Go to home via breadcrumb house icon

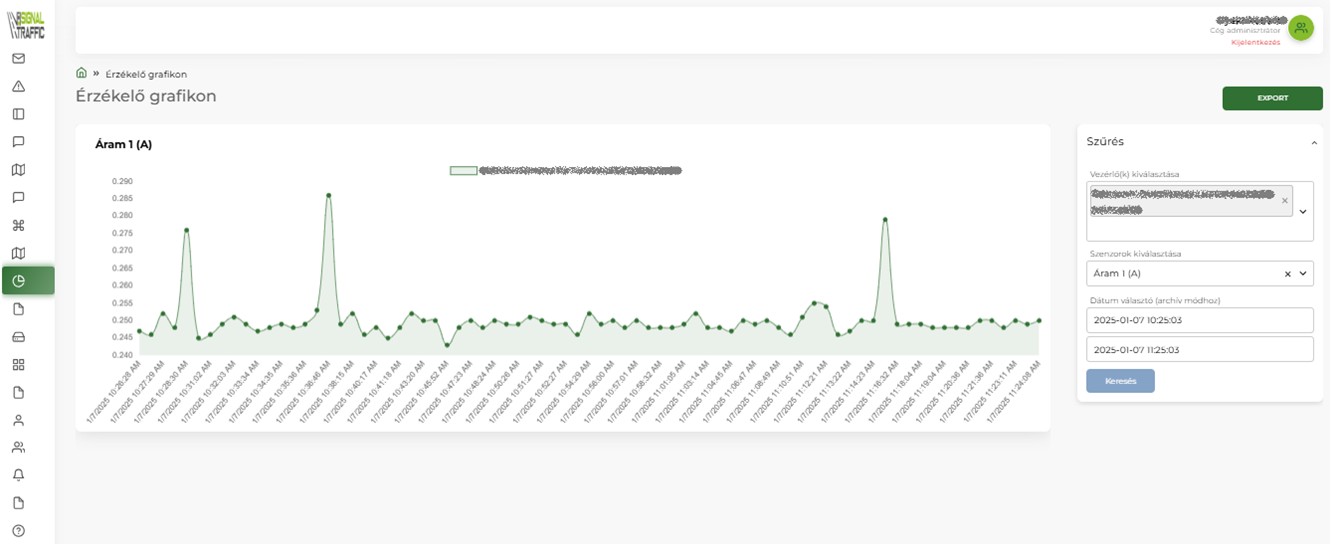coord(81,73)
